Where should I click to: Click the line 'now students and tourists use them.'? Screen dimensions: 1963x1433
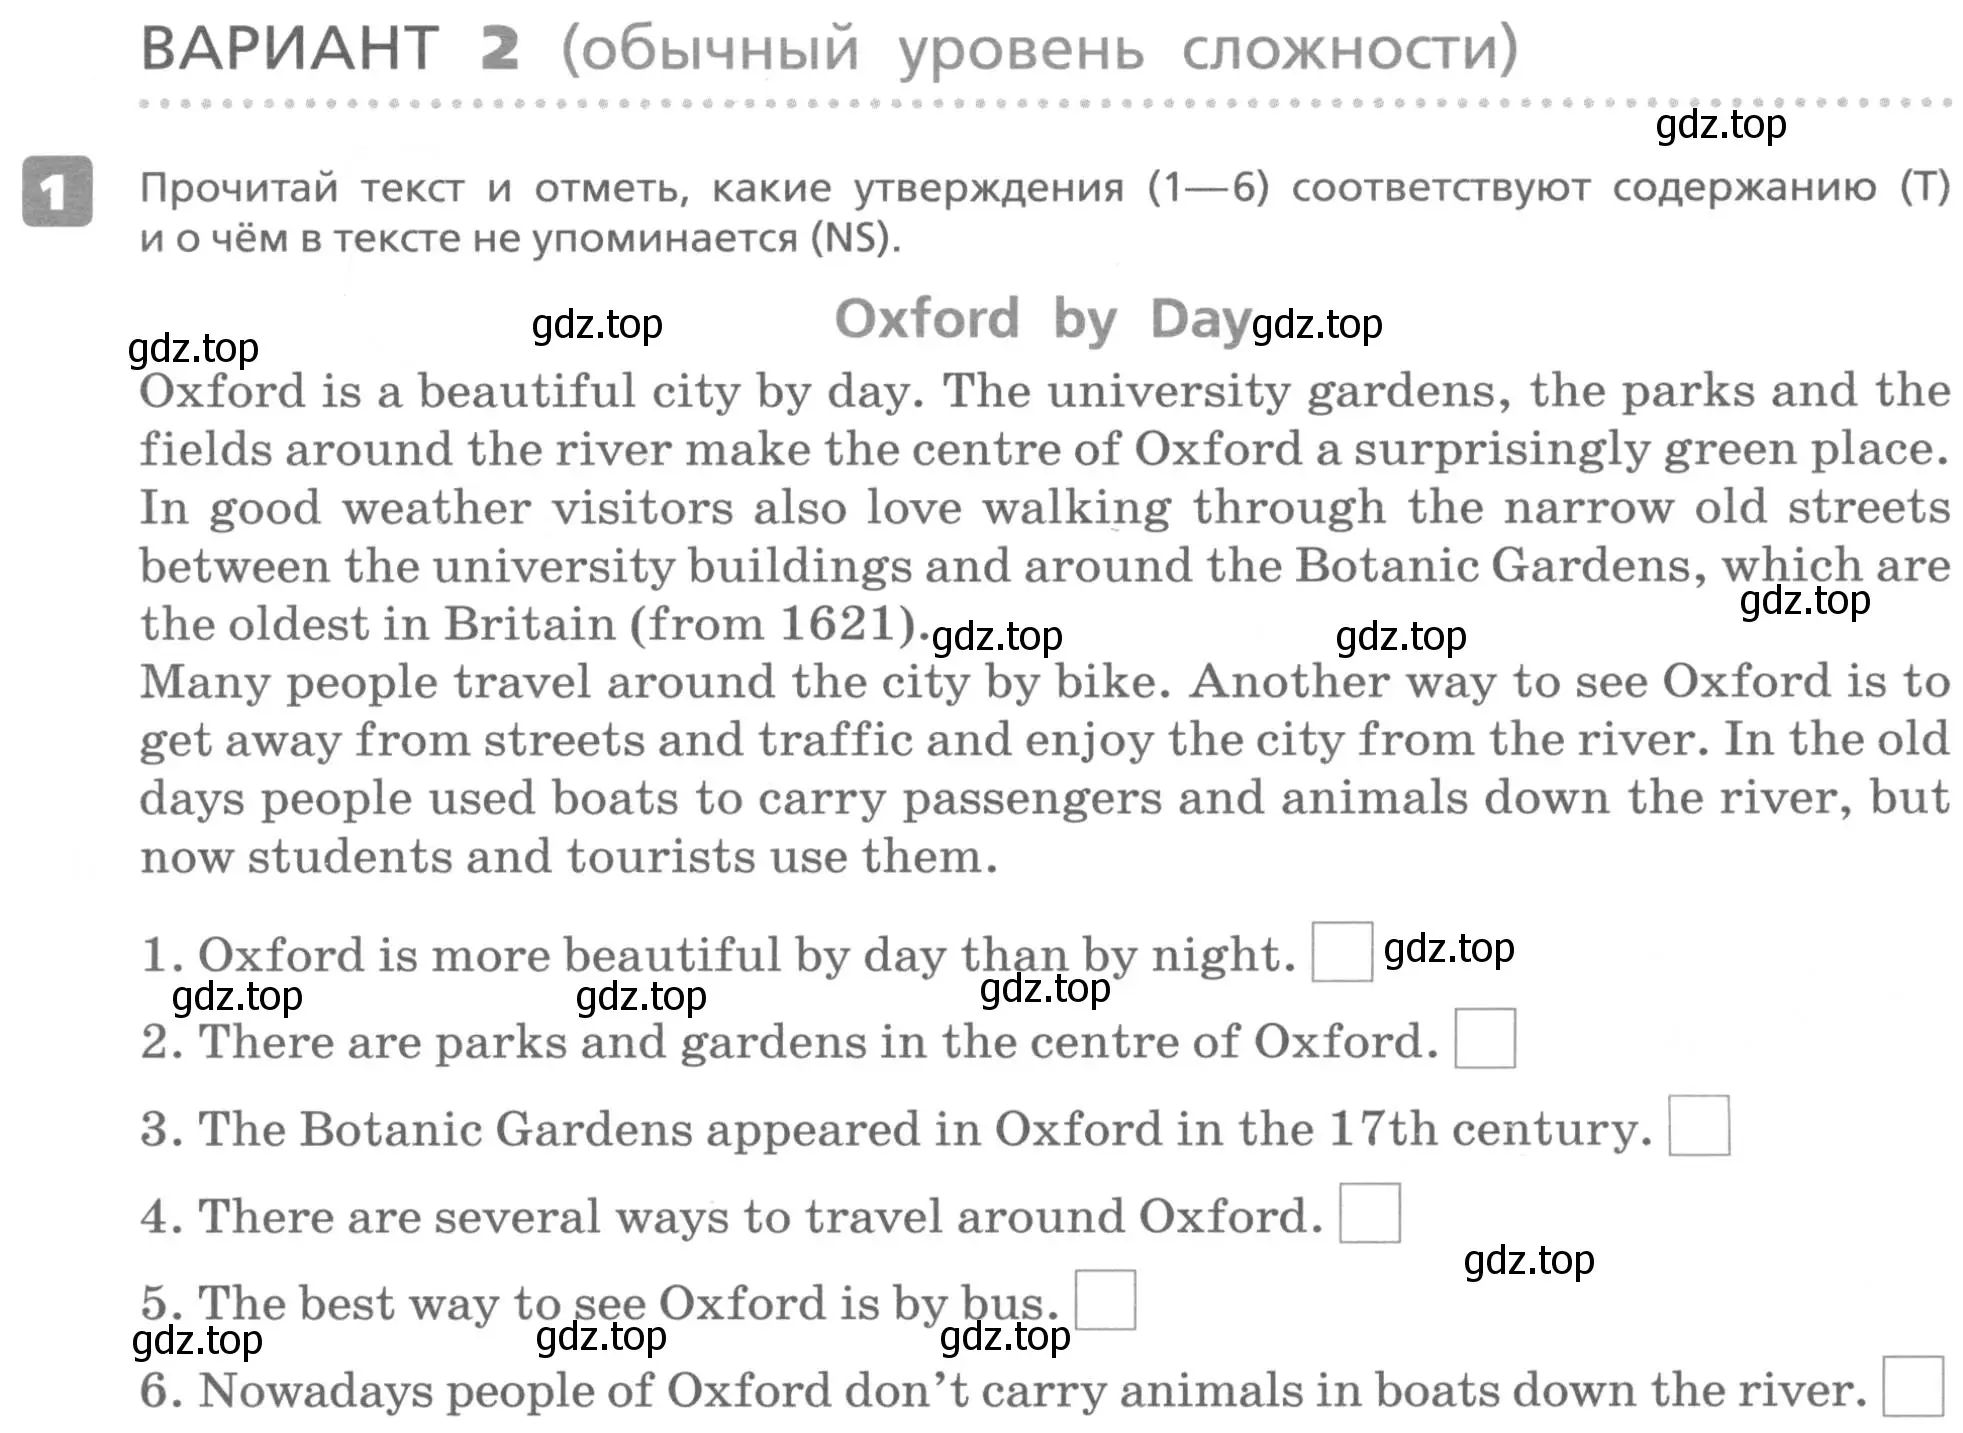[569, 857]
